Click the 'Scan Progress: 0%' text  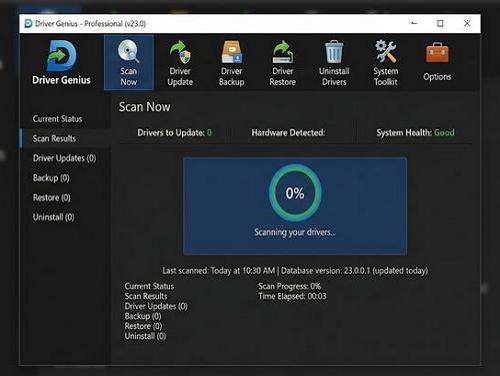290,286
